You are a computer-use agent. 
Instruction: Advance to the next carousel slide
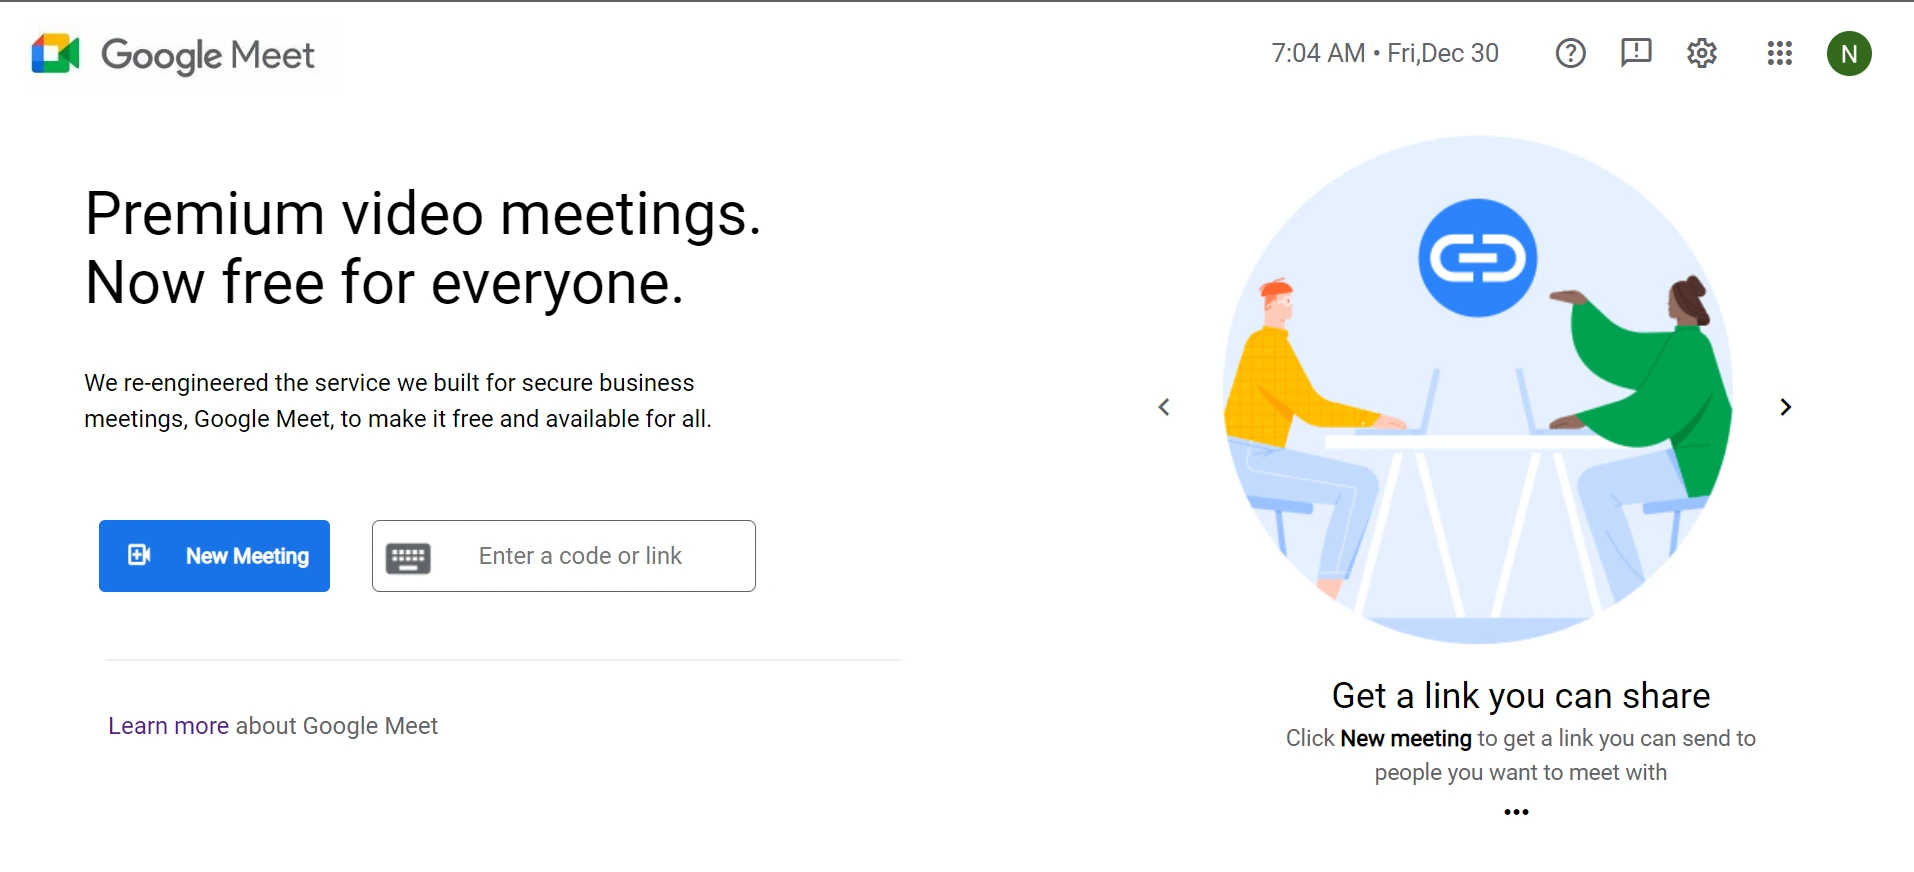tap(1785, 407)
